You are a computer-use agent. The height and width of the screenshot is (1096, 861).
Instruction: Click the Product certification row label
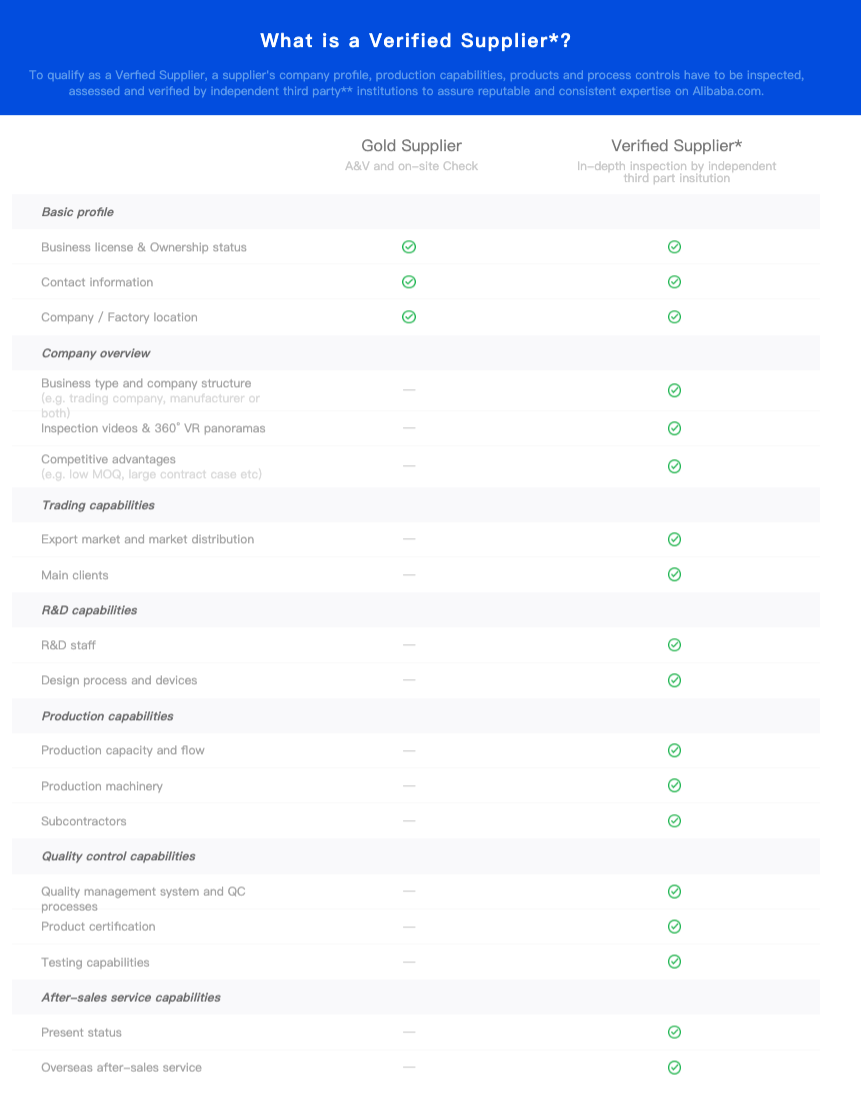pyautogui.click(x=98, y=926)
